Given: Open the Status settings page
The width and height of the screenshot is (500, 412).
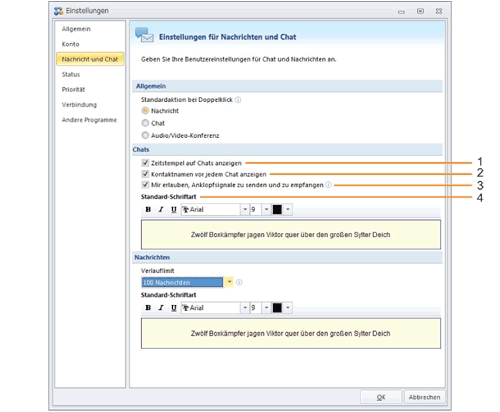Looking at the screenshot, I should pos(71,74).
